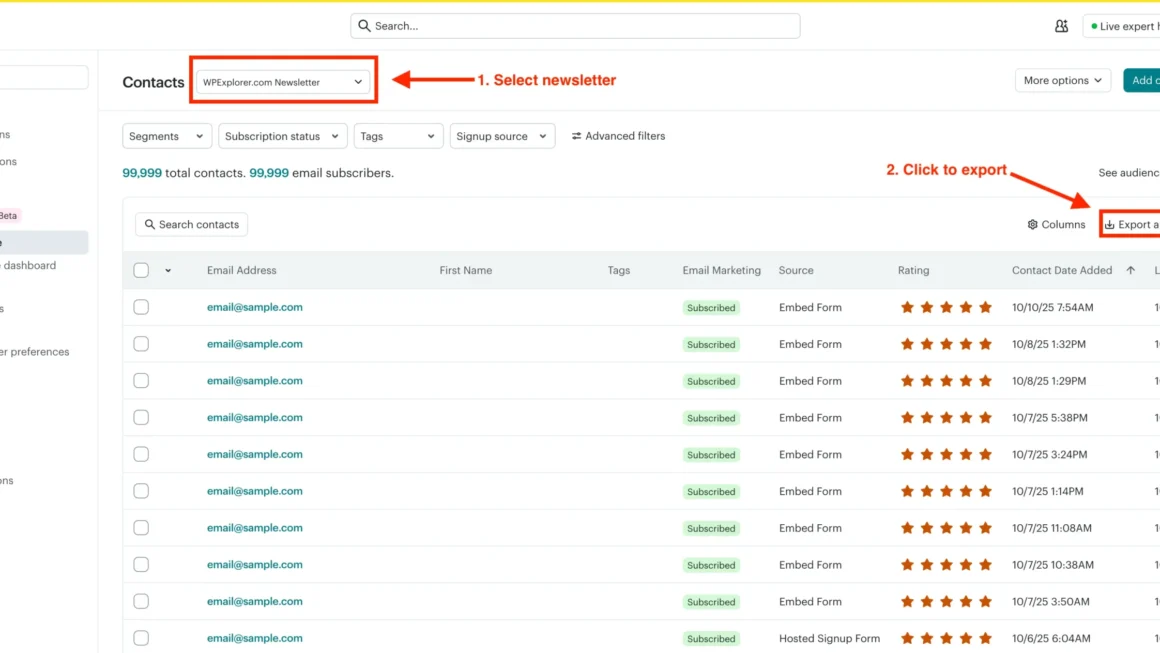
Task: Open the More options dropdown
Action: [1062, 80]
